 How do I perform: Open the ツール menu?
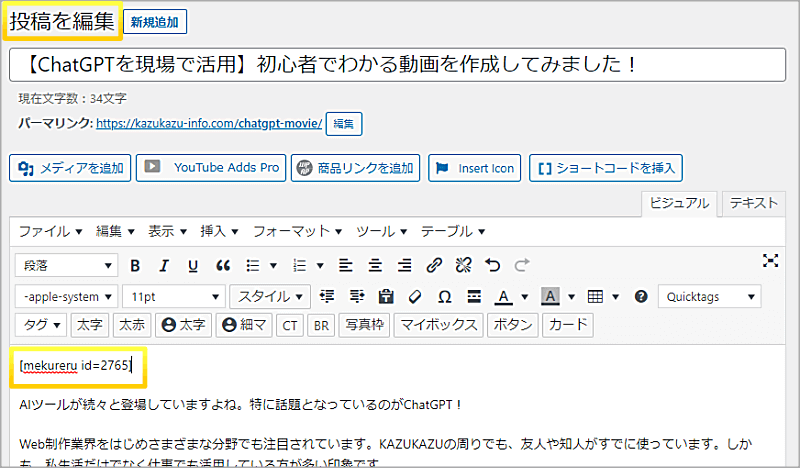pyautogui.click(x=382, y=231)
